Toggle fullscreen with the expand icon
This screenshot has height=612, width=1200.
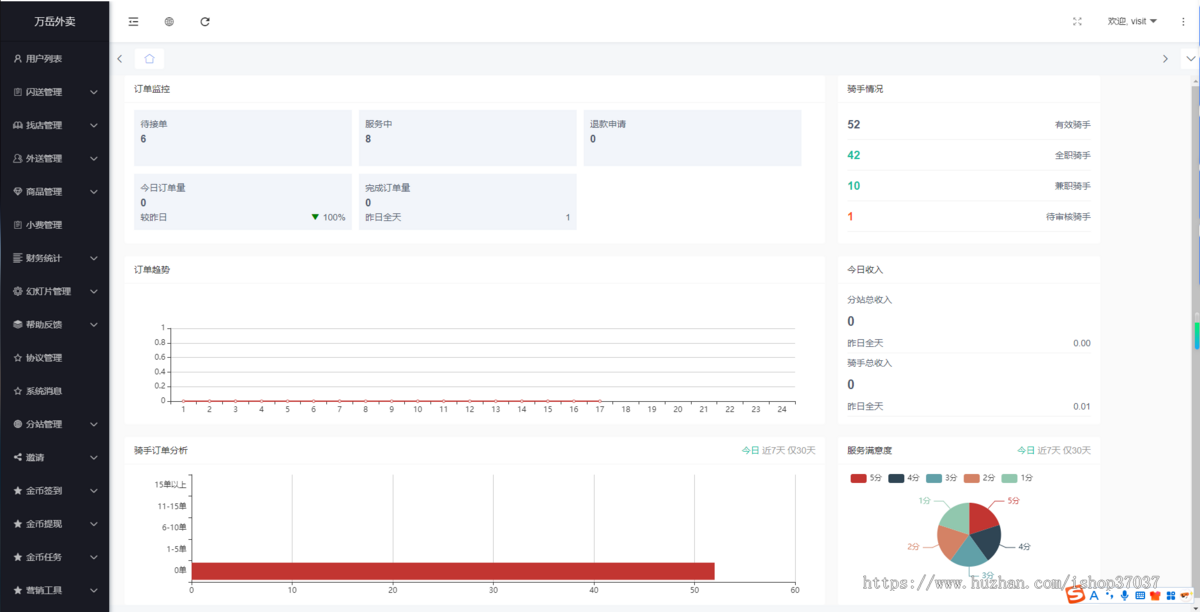click(x=1077, y=21)
